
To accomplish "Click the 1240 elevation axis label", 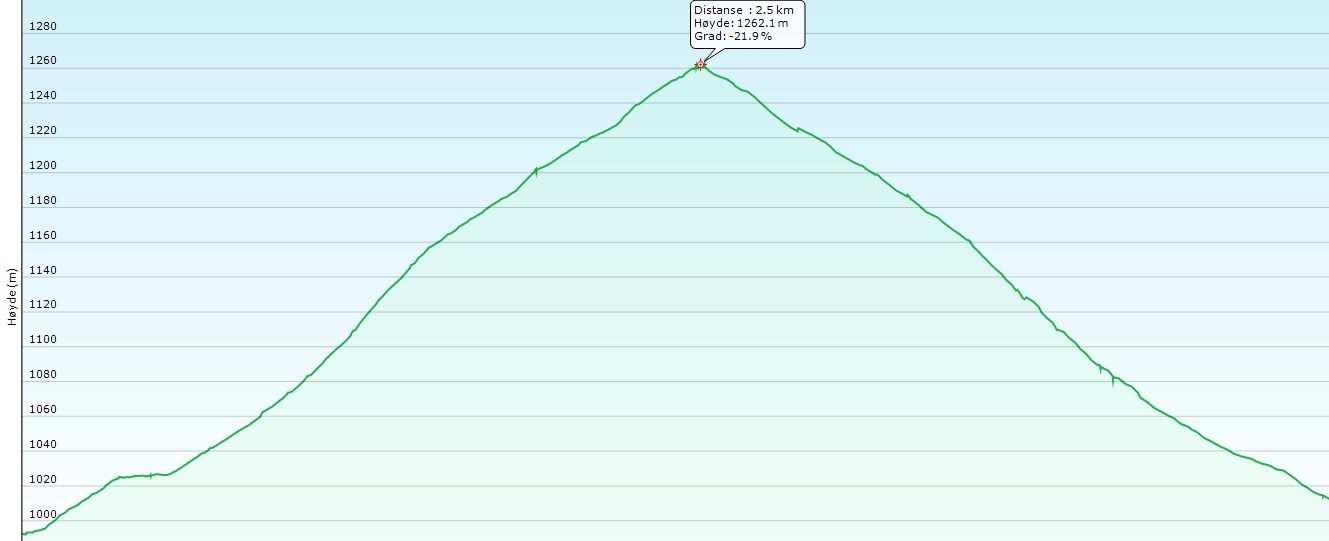I will (x=43, y=96).
